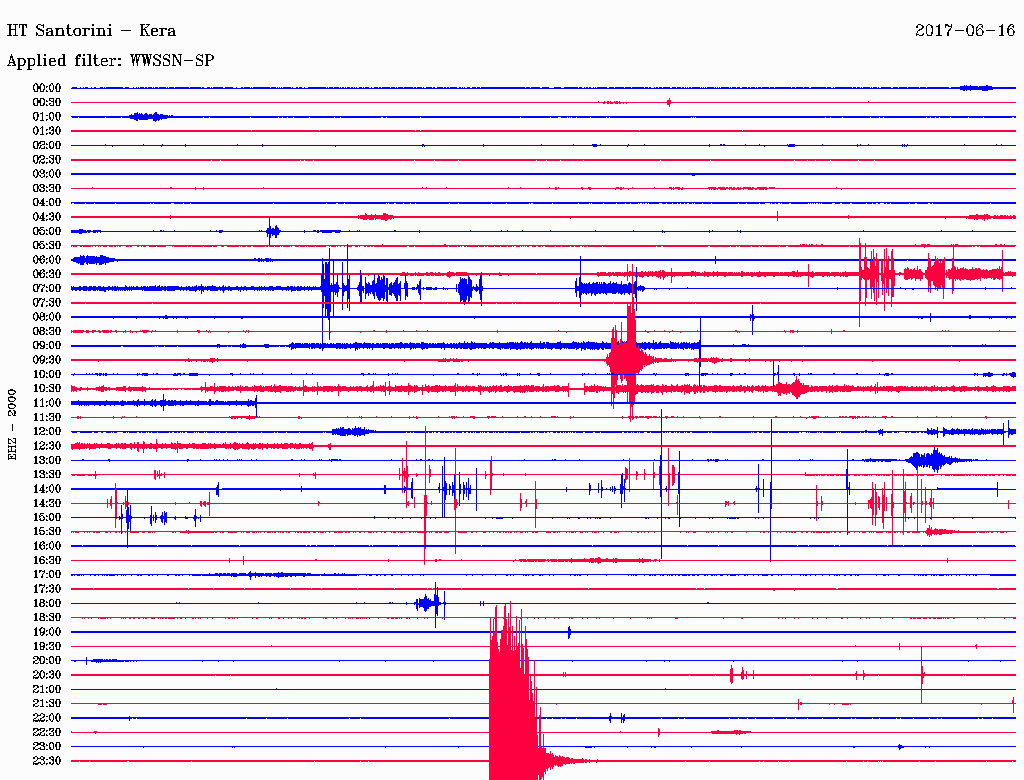Select the 09:00 time label
Screen dimensions: 1024x780
47,346
